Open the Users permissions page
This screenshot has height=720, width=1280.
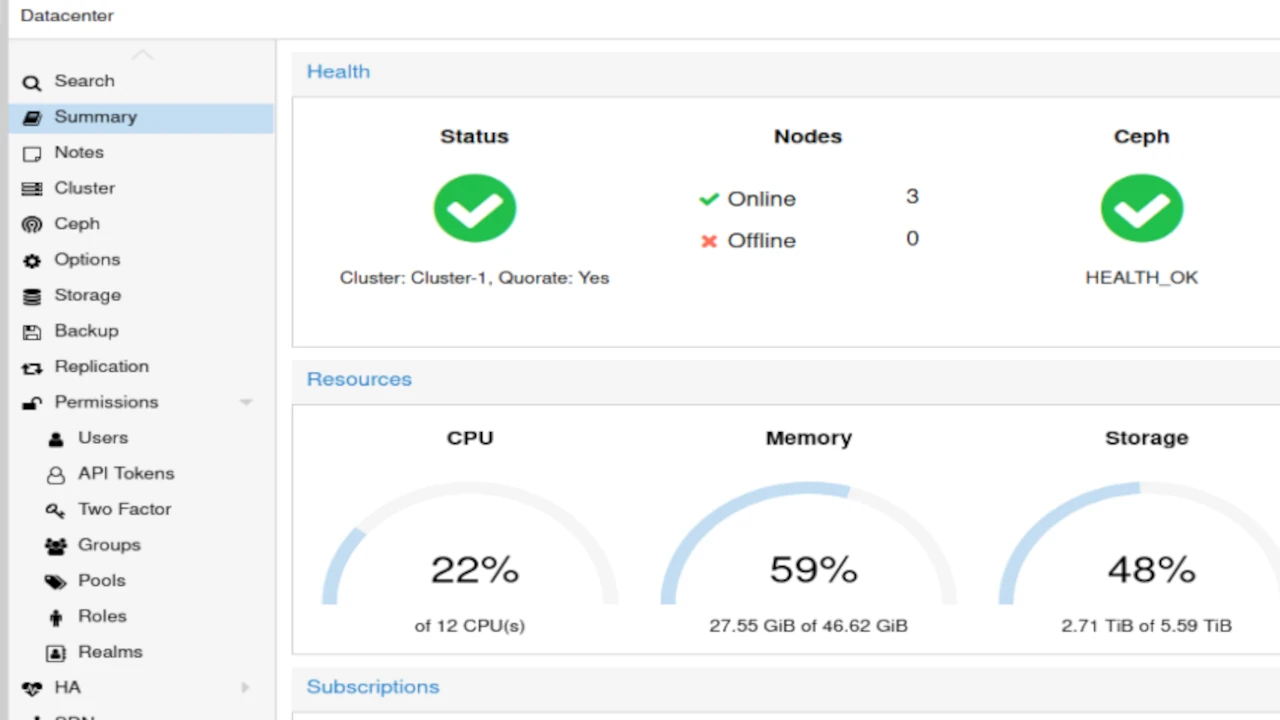[x=103, y=438]
